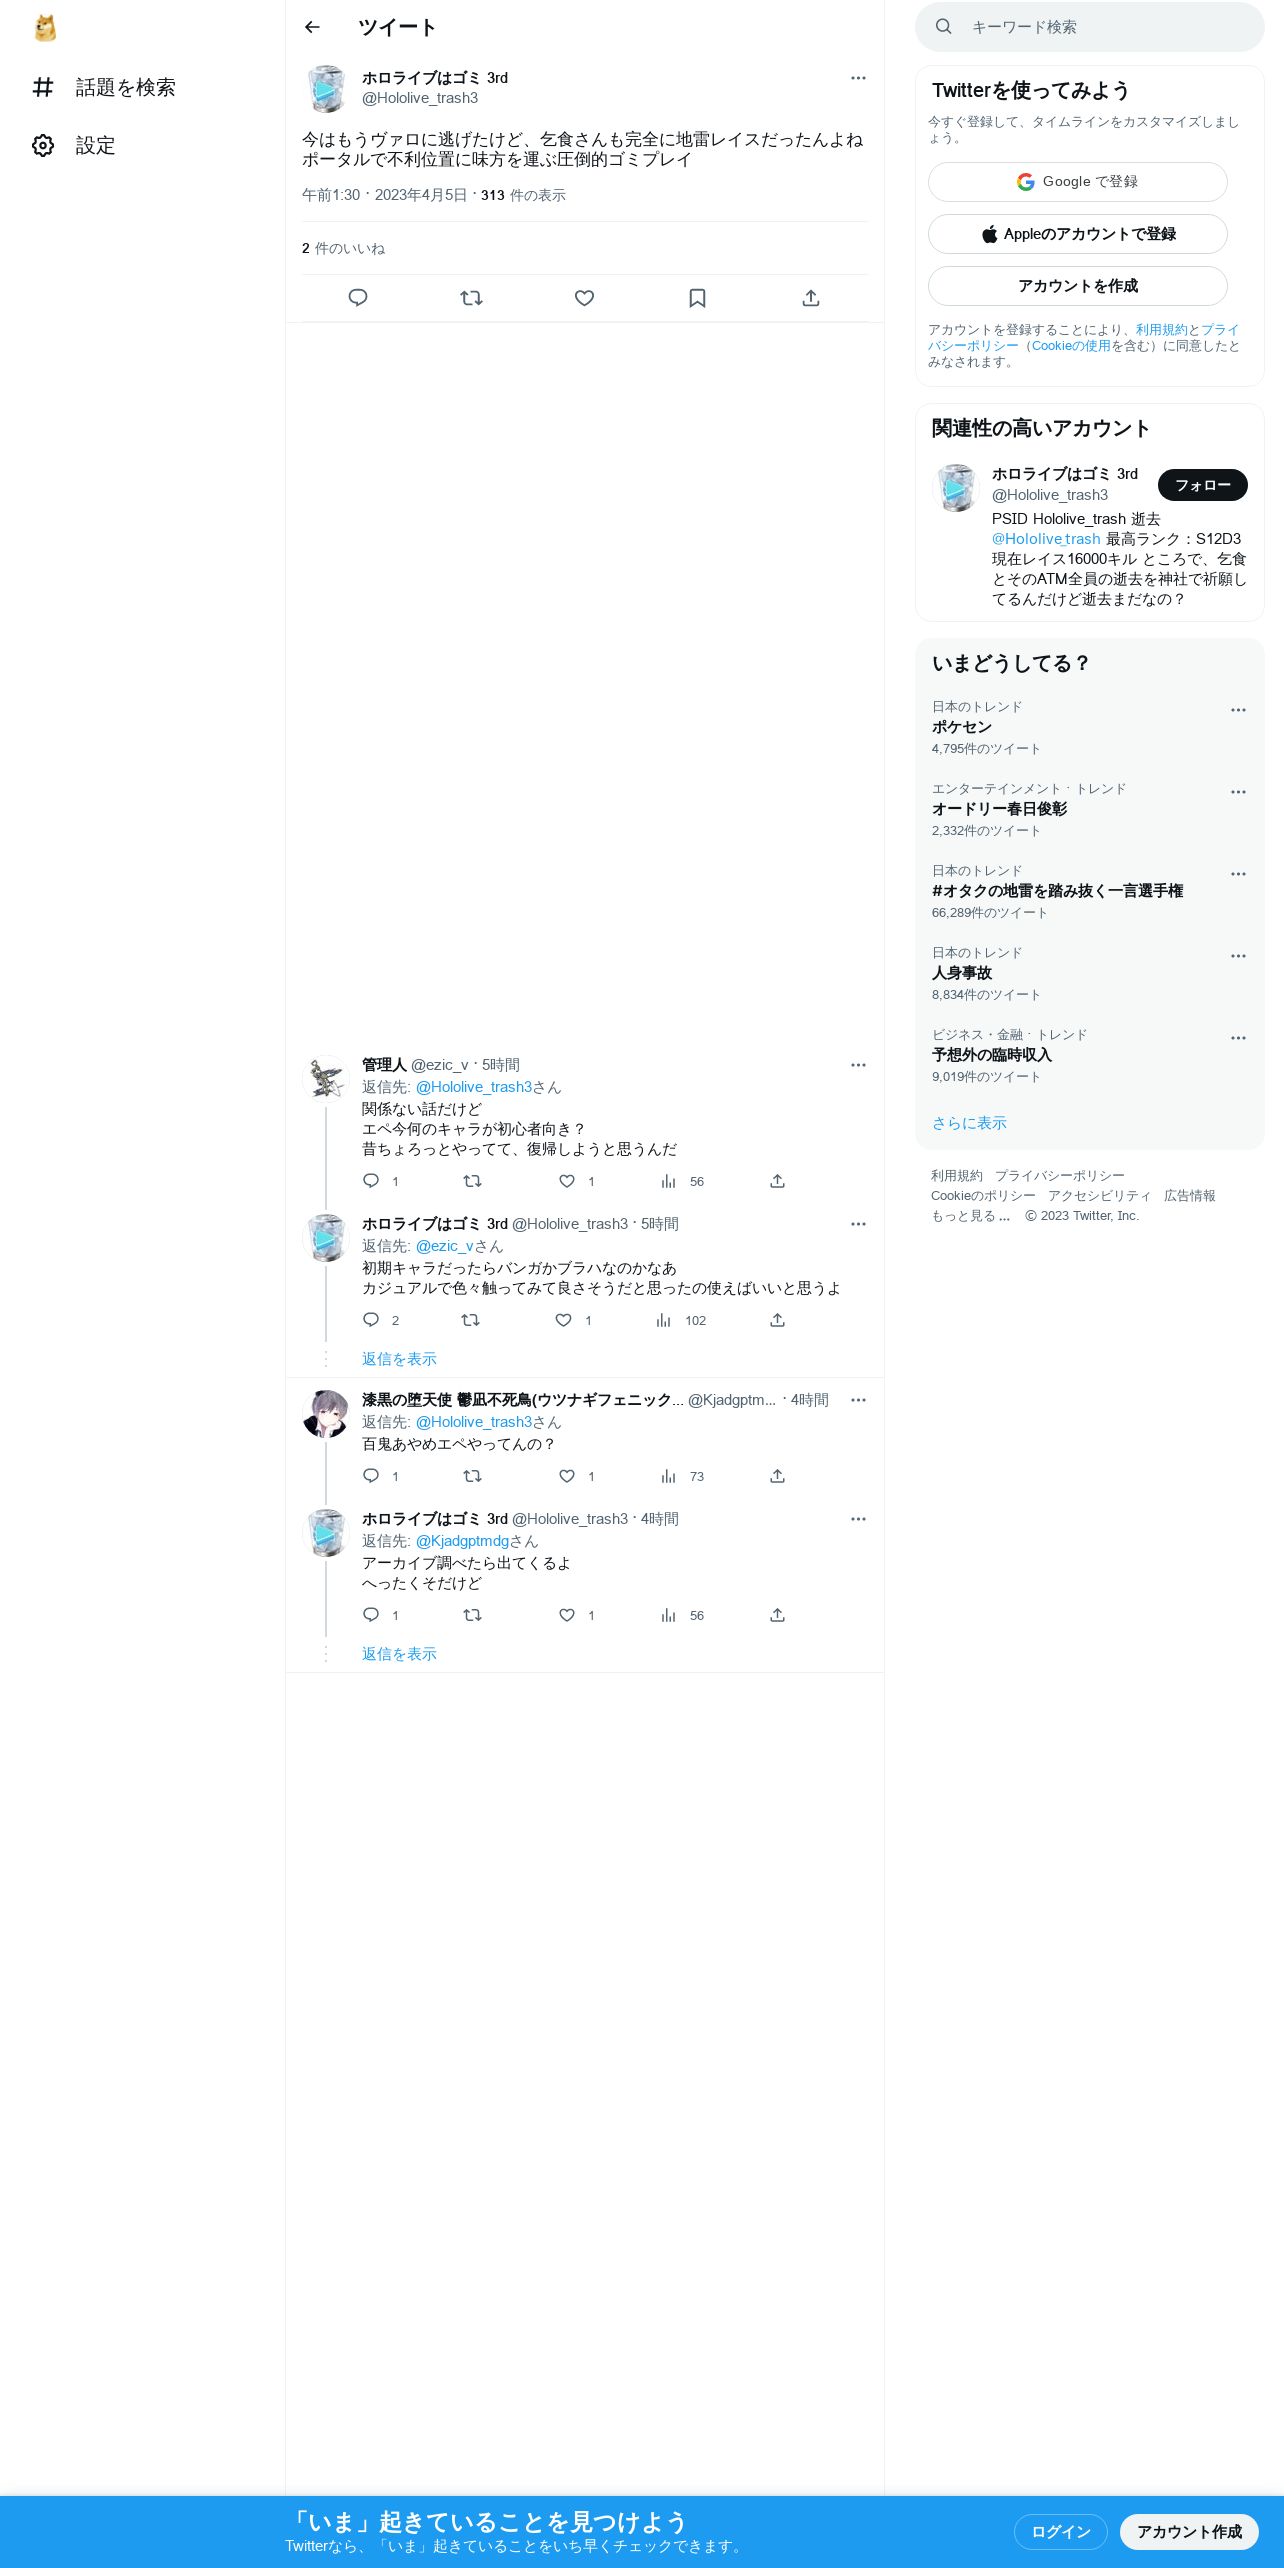This screenshot has width=1284, height=2568.
Task: Click the Doge logo home icon
Action: click(45, 28)
